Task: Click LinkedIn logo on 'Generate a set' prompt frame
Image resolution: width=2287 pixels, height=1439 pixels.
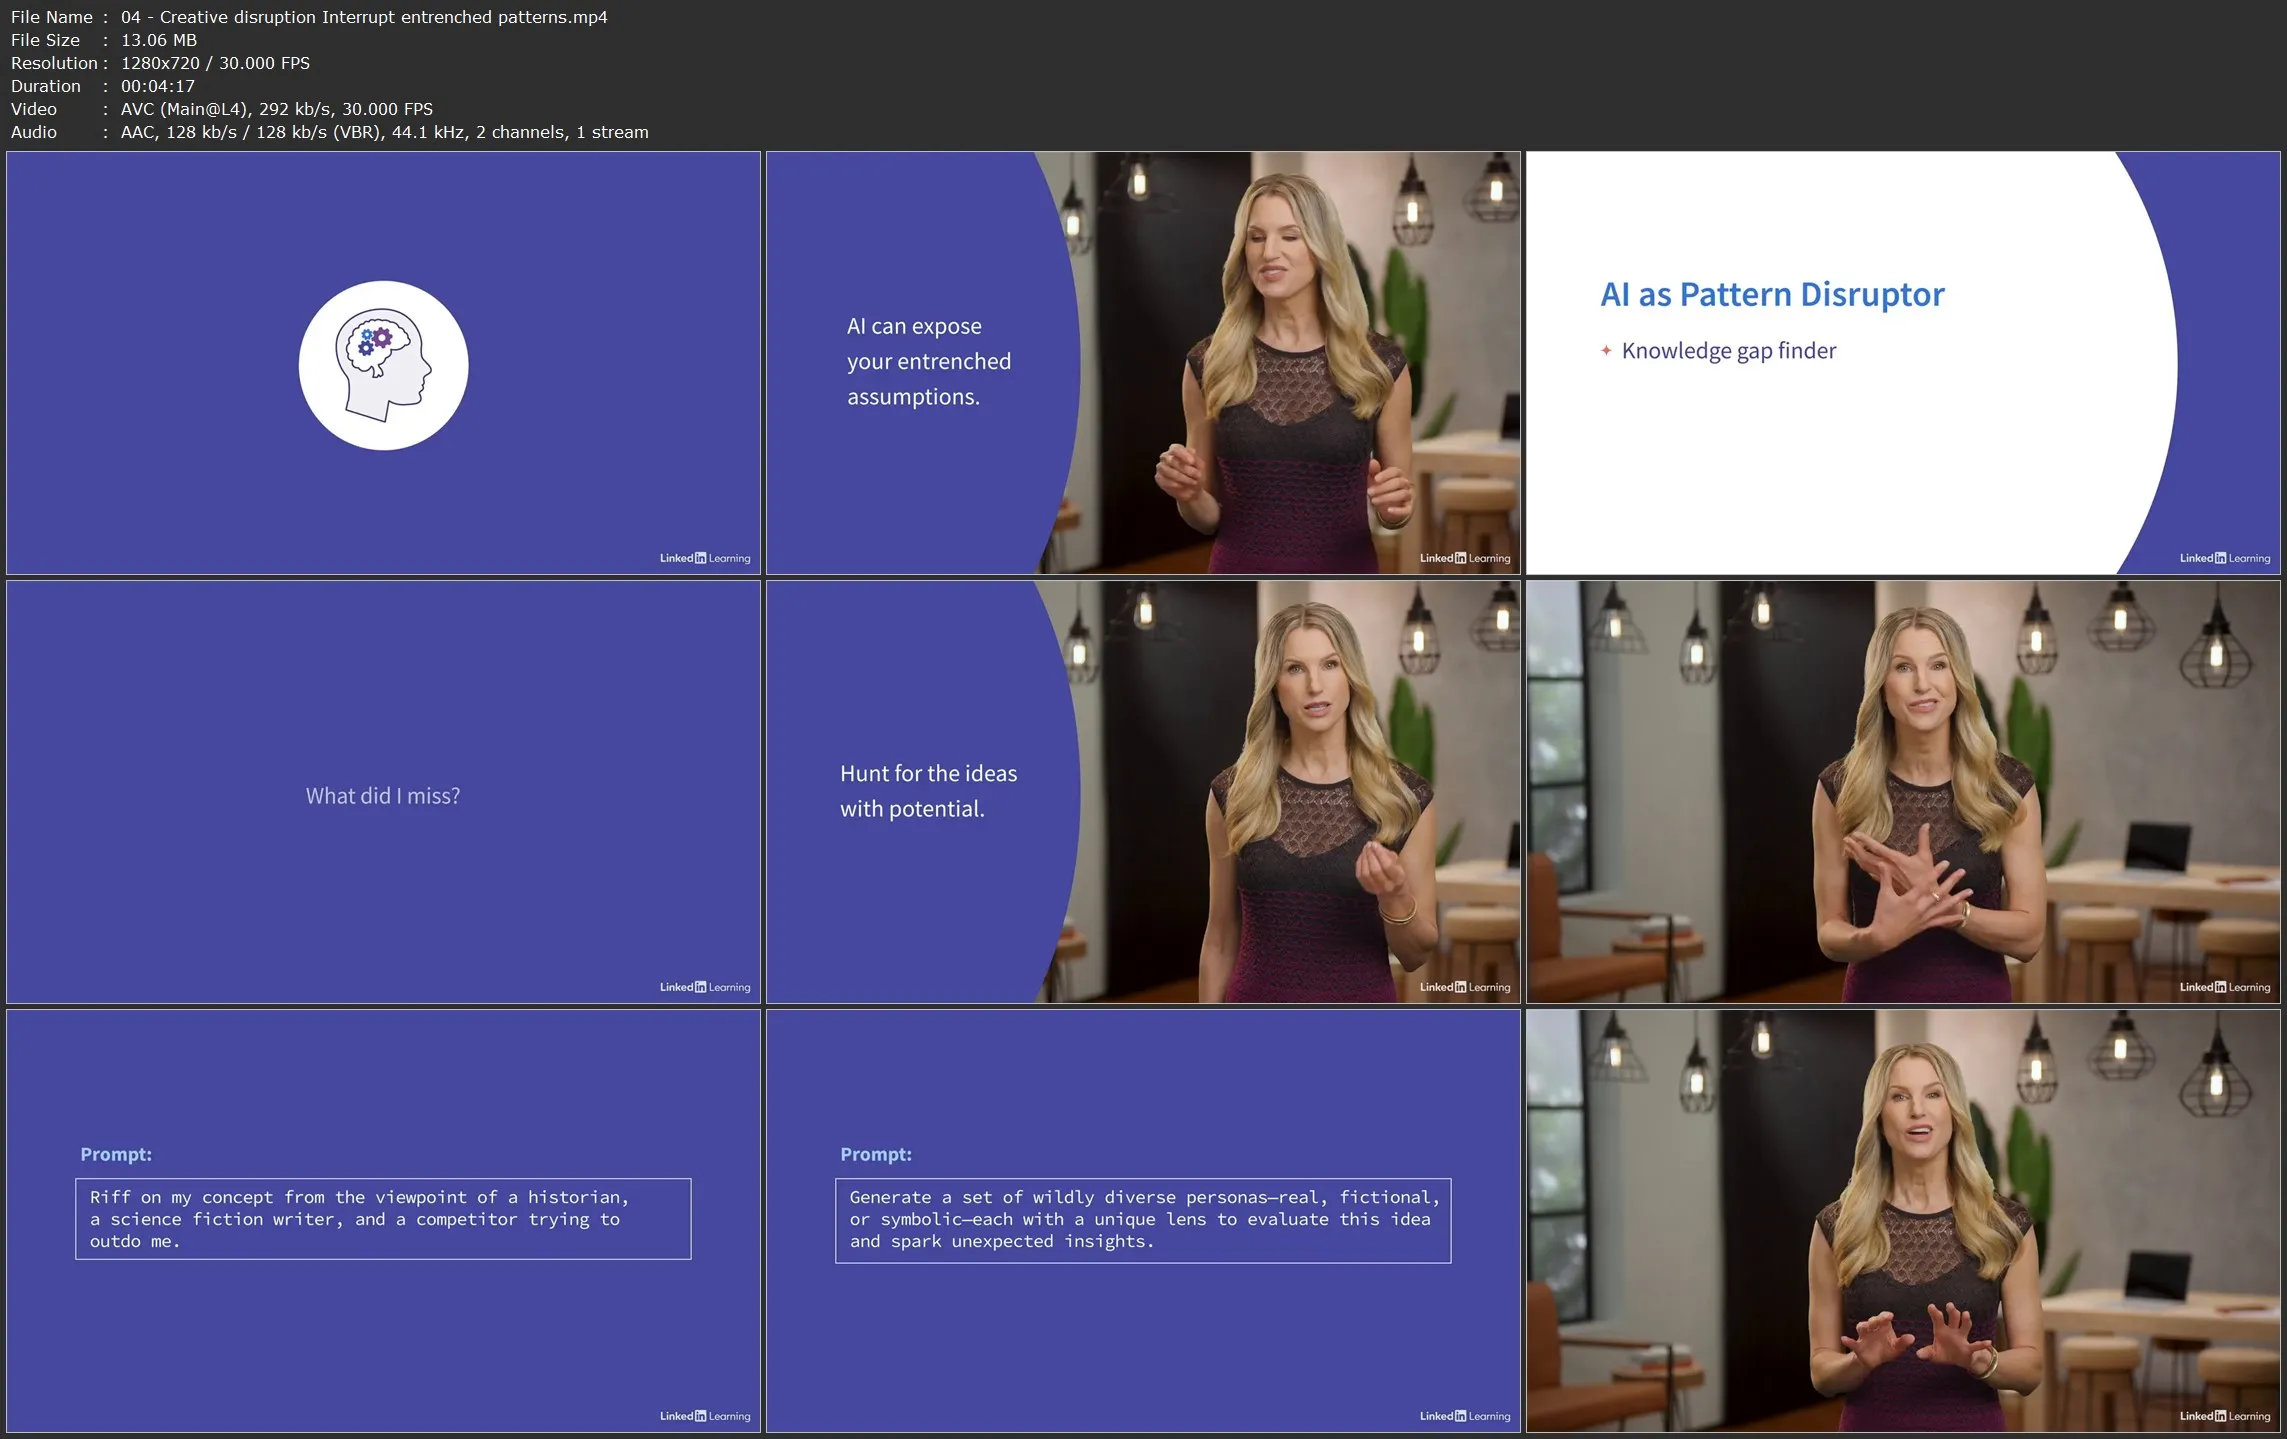Action: 1464,1416
